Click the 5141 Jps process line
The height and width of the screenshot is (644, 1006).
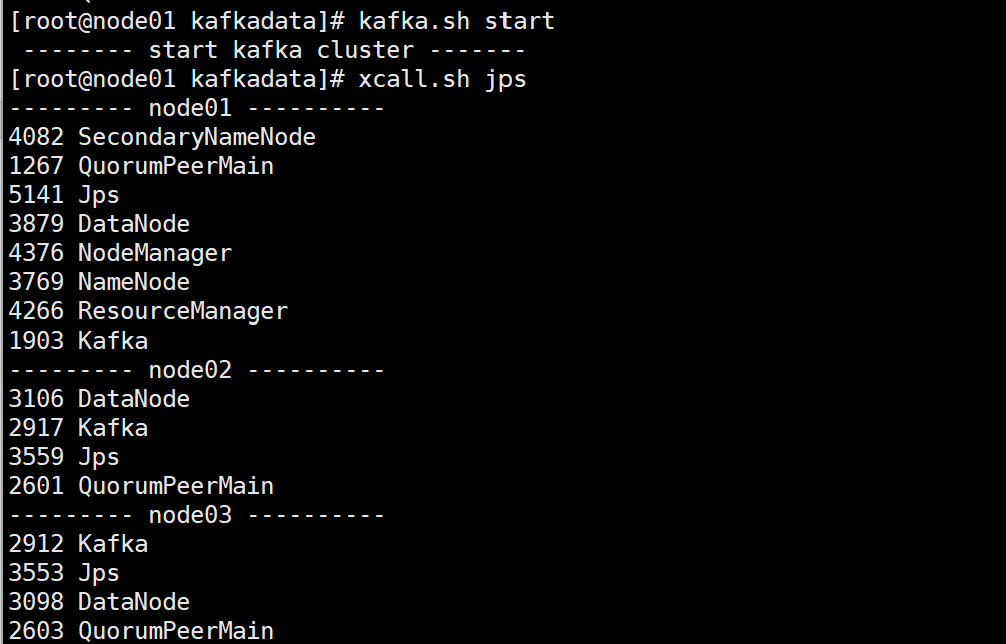pyautogui.click(x=64, y=195)
